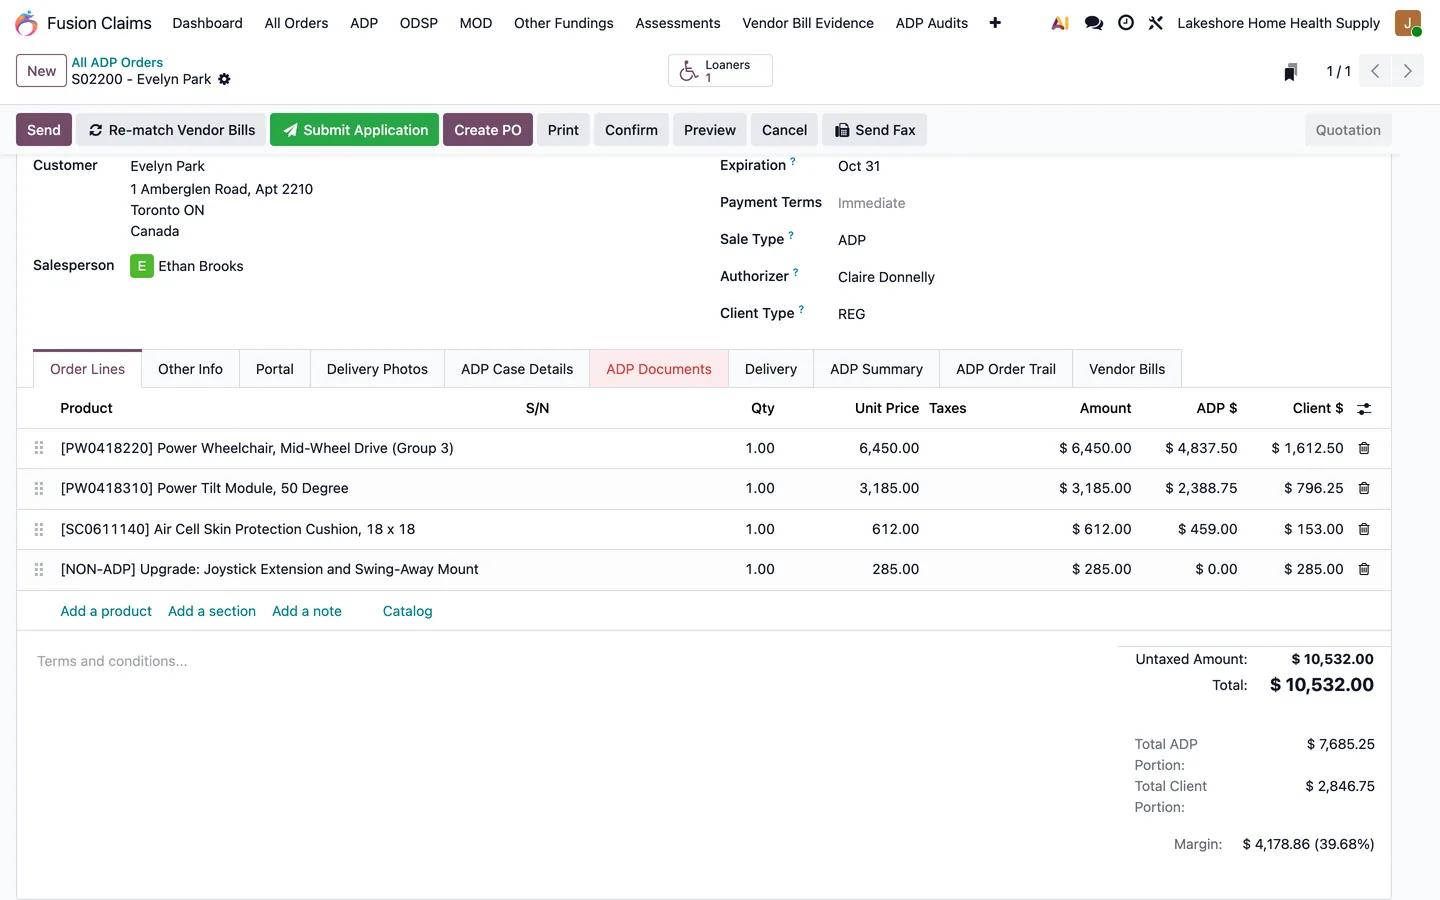Show the Sale Type help tooltip icon

point(791,235)
